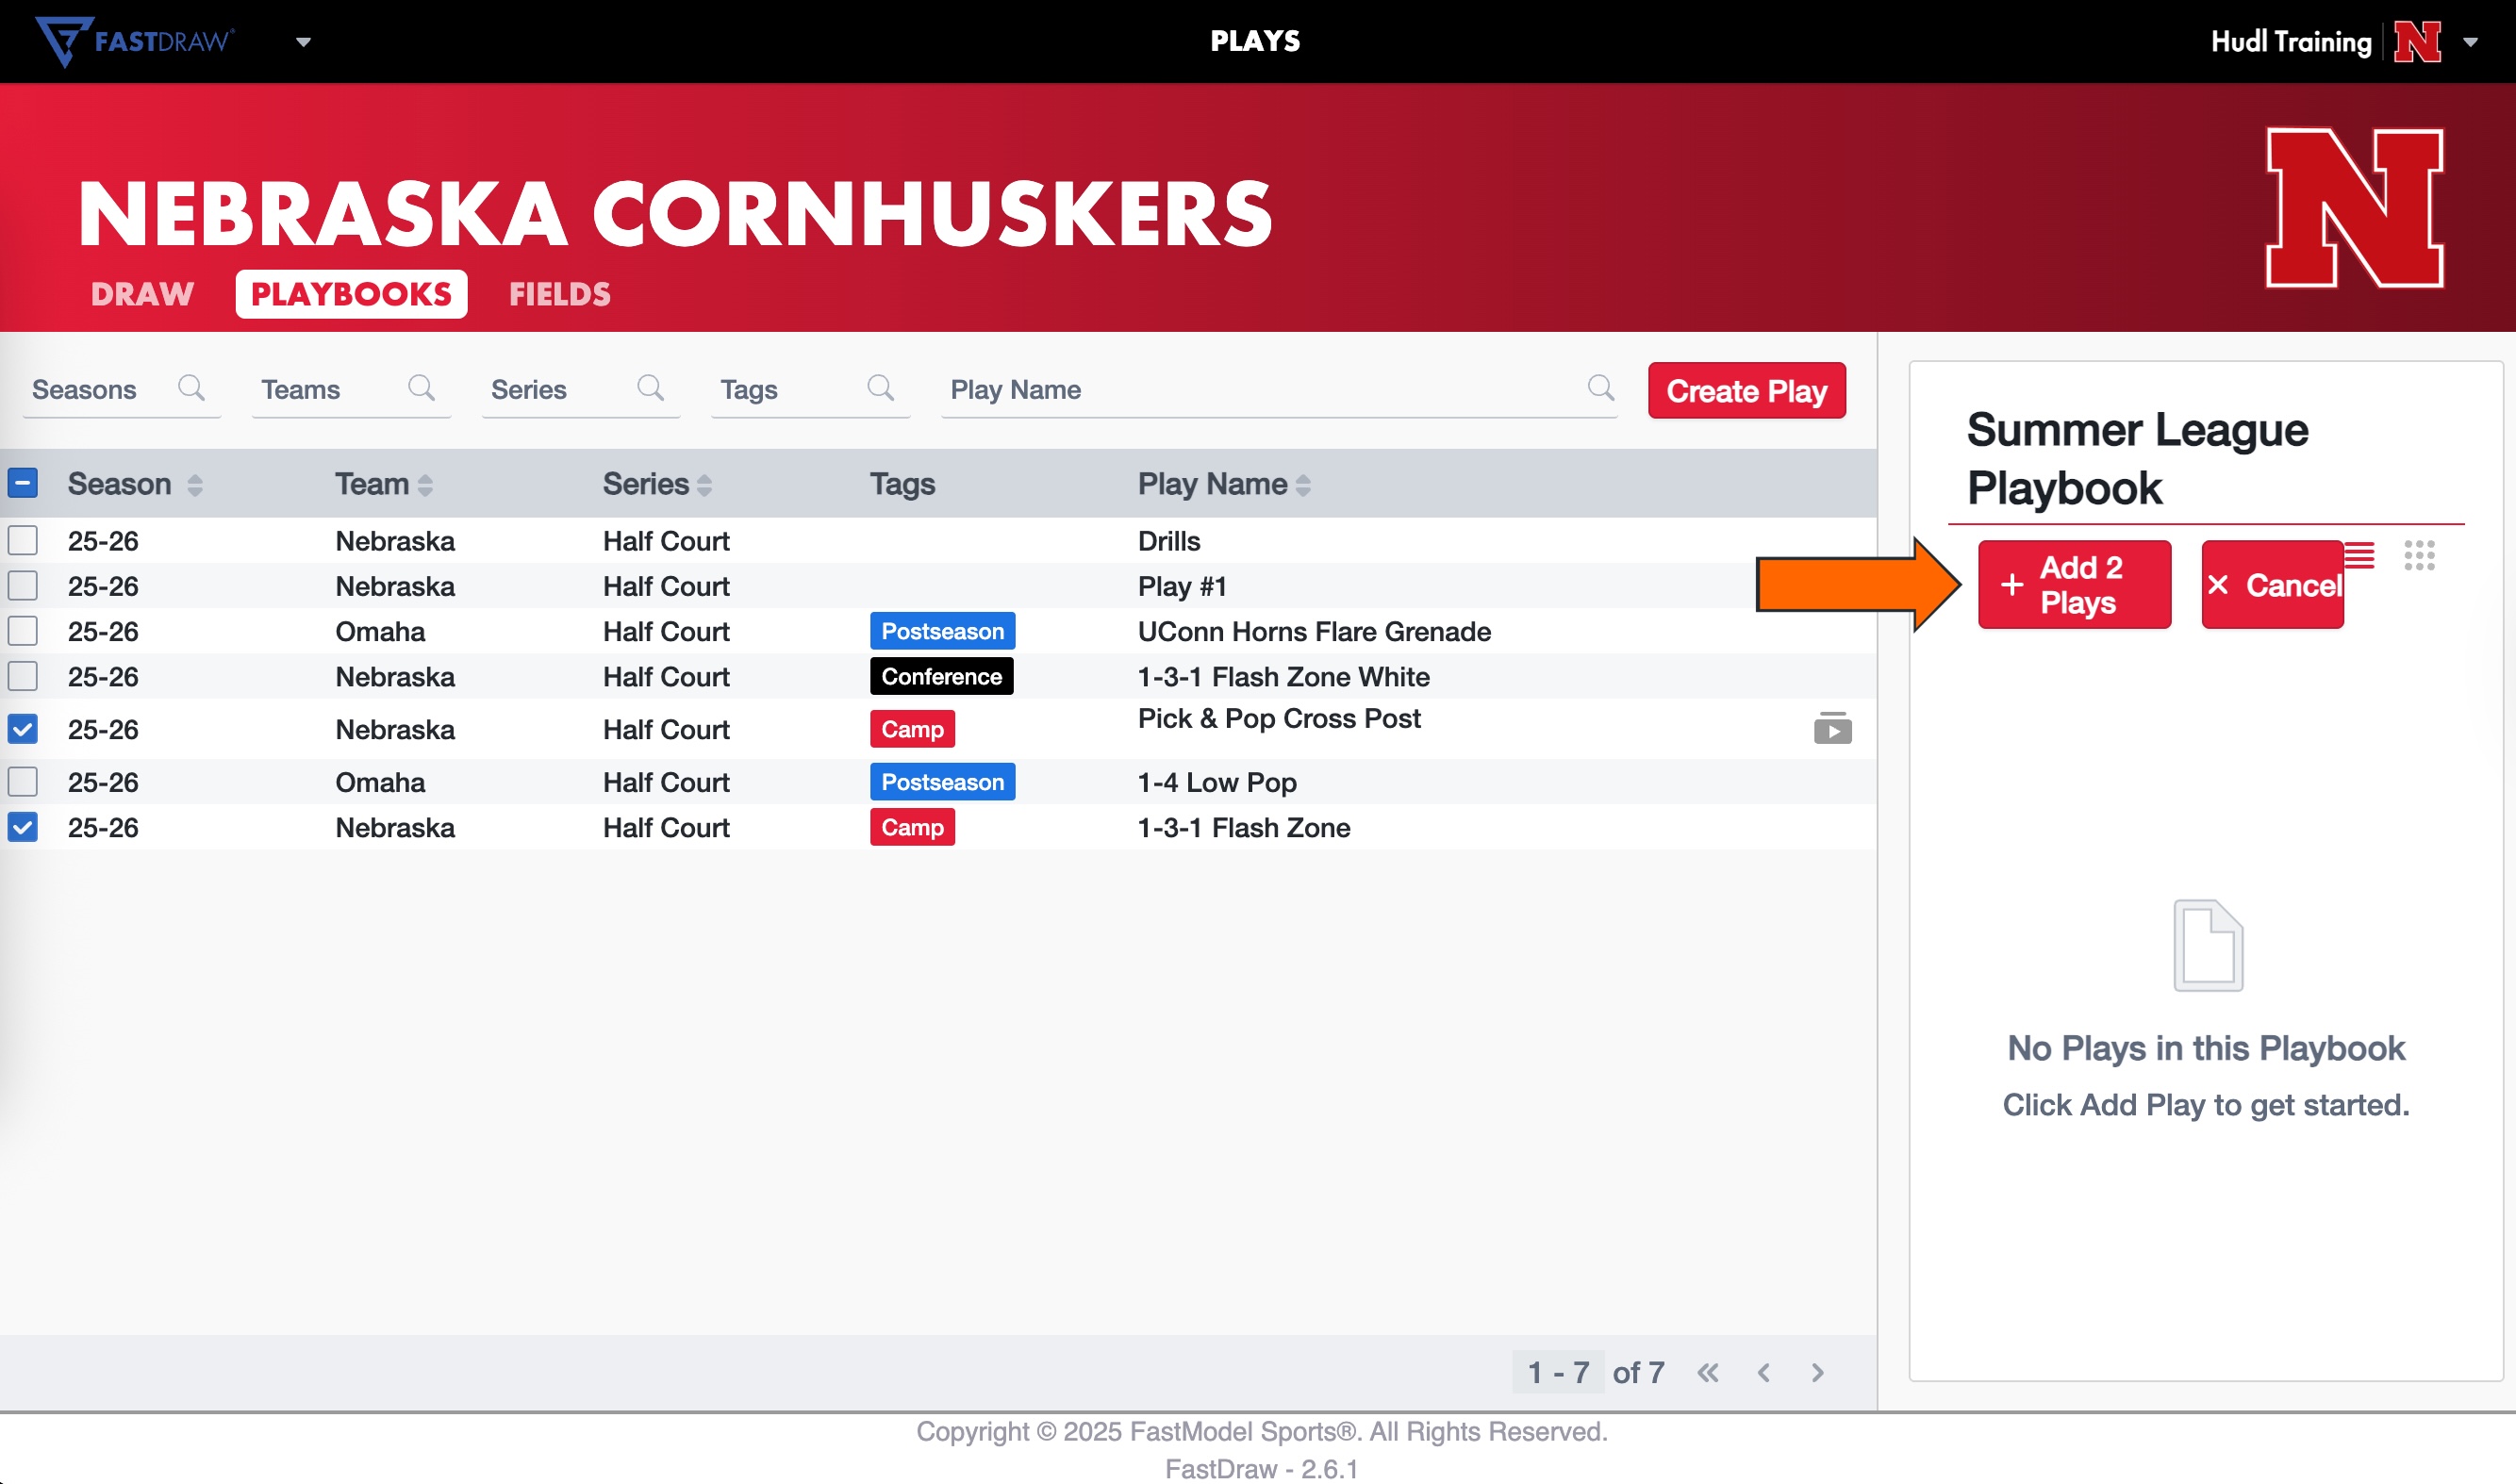Check the Play #1 row checkbox
This screenshot has width=2516, height=1484.
point(23,585)
